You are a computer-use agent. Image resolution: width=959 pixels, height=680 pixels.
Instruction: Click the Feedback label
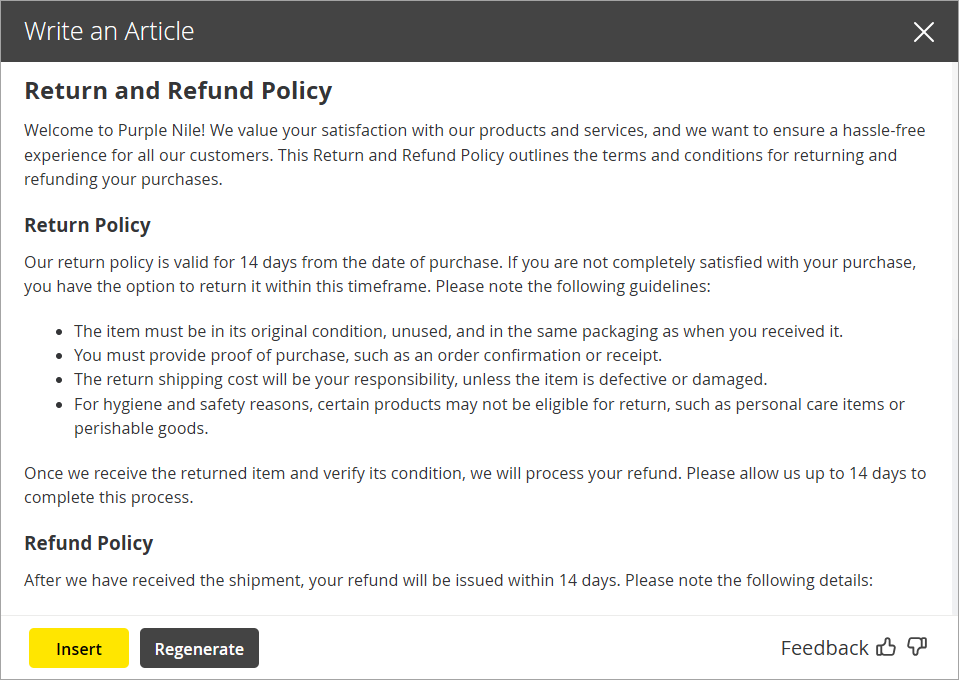[x=823, y=647]
